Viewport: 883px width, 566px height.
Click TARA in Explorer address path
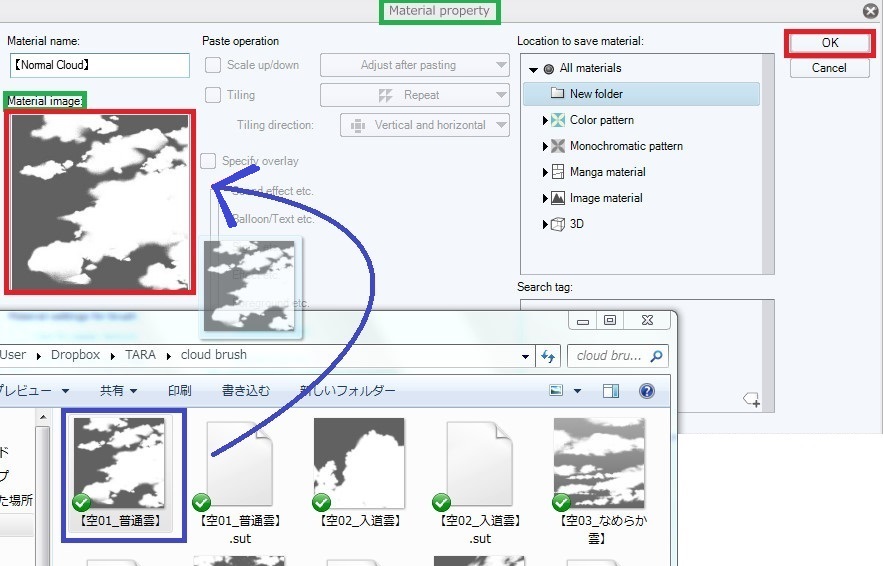point(140,355)
